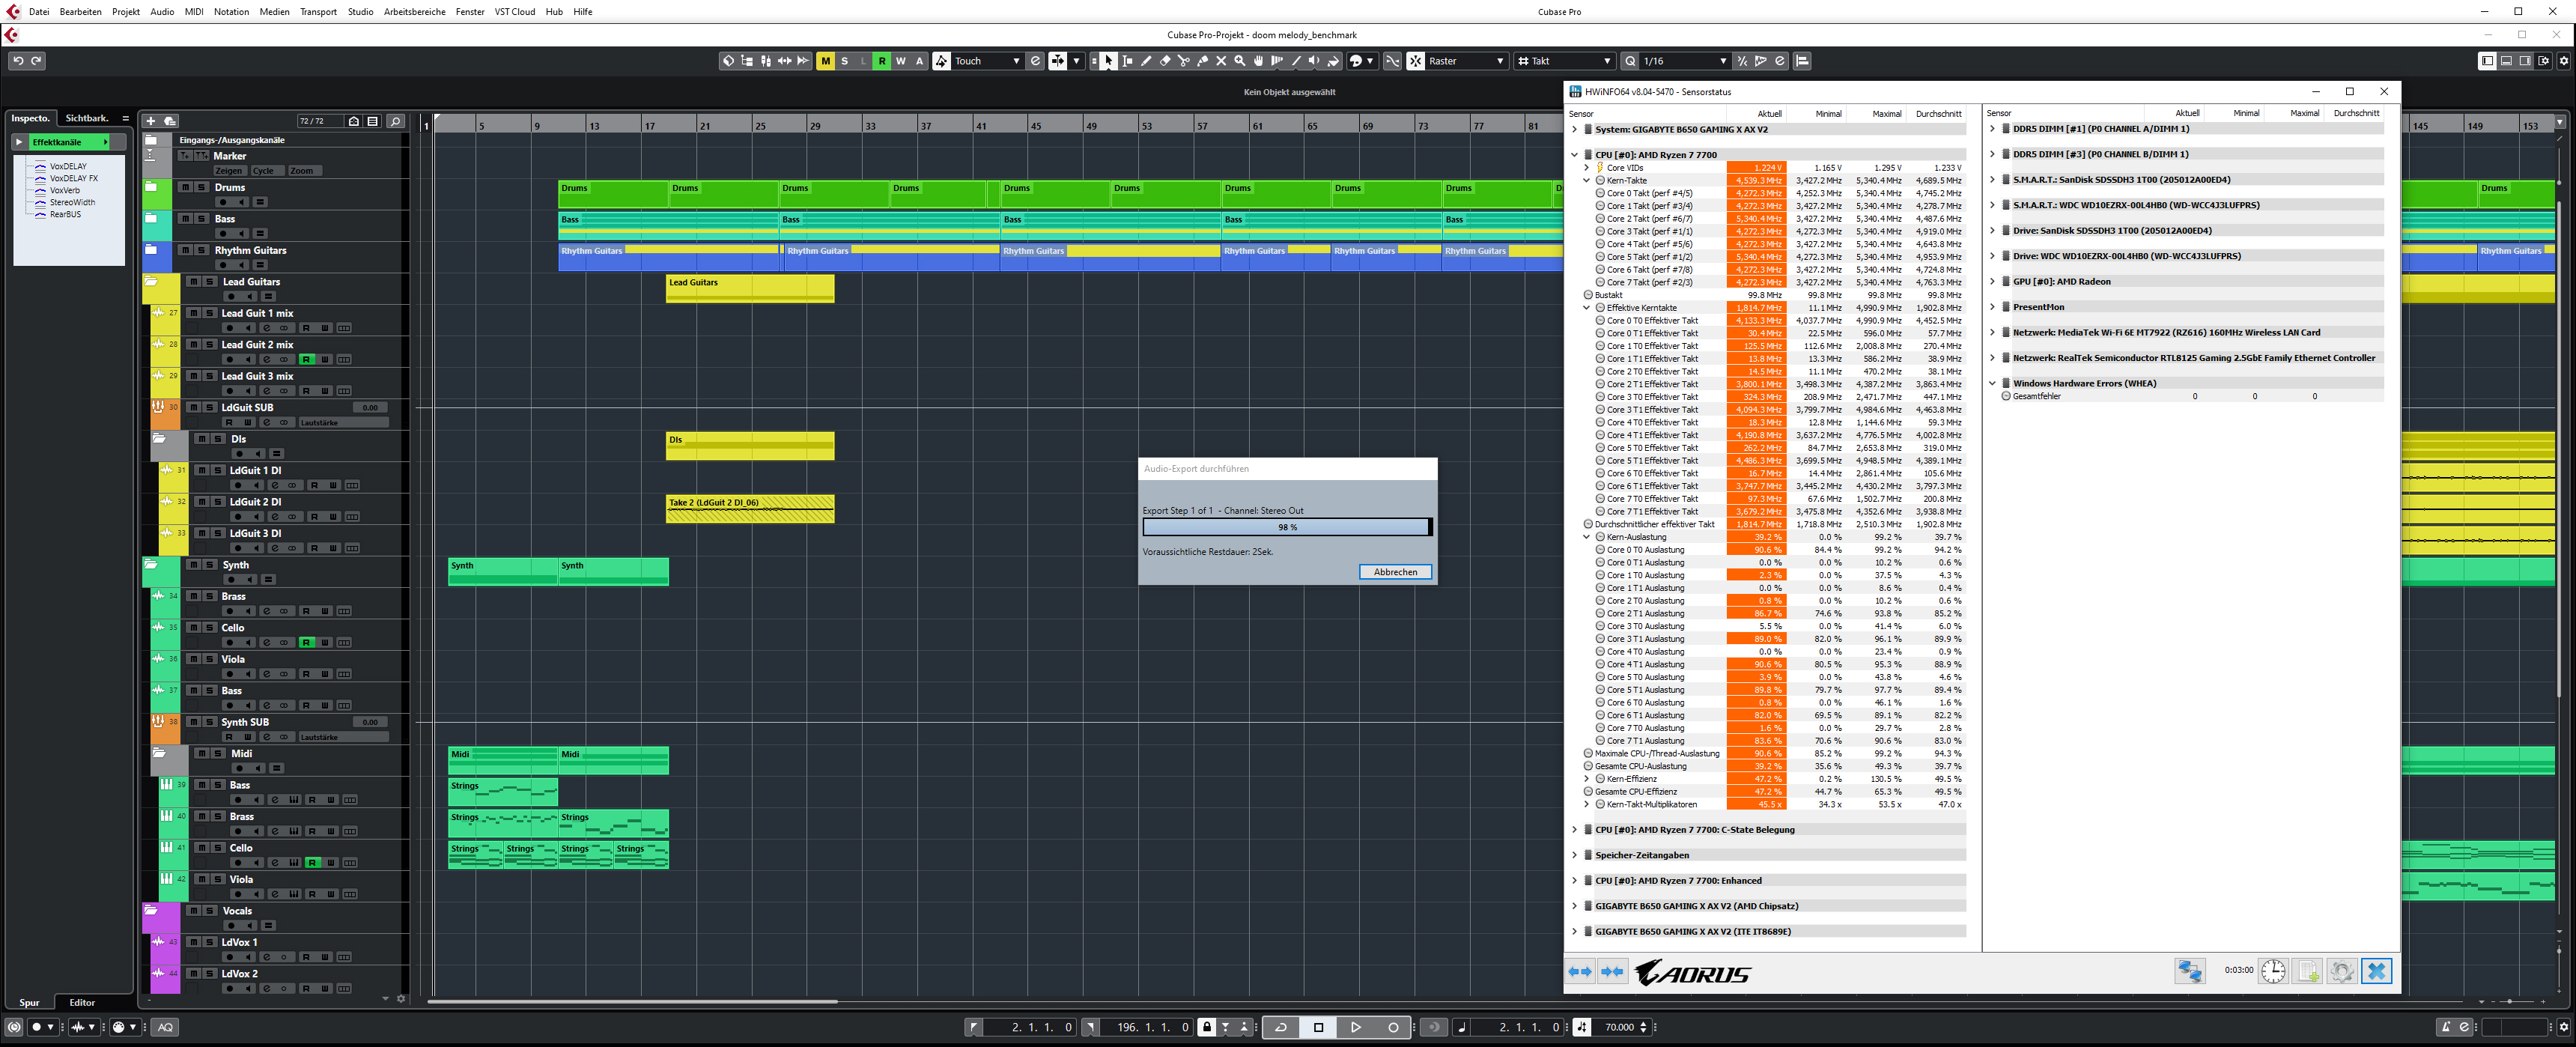This screenshot has height=1047, width=2576.
Task: Open the 1/16 quantize preset dropdown
Action: point(1722,61)
